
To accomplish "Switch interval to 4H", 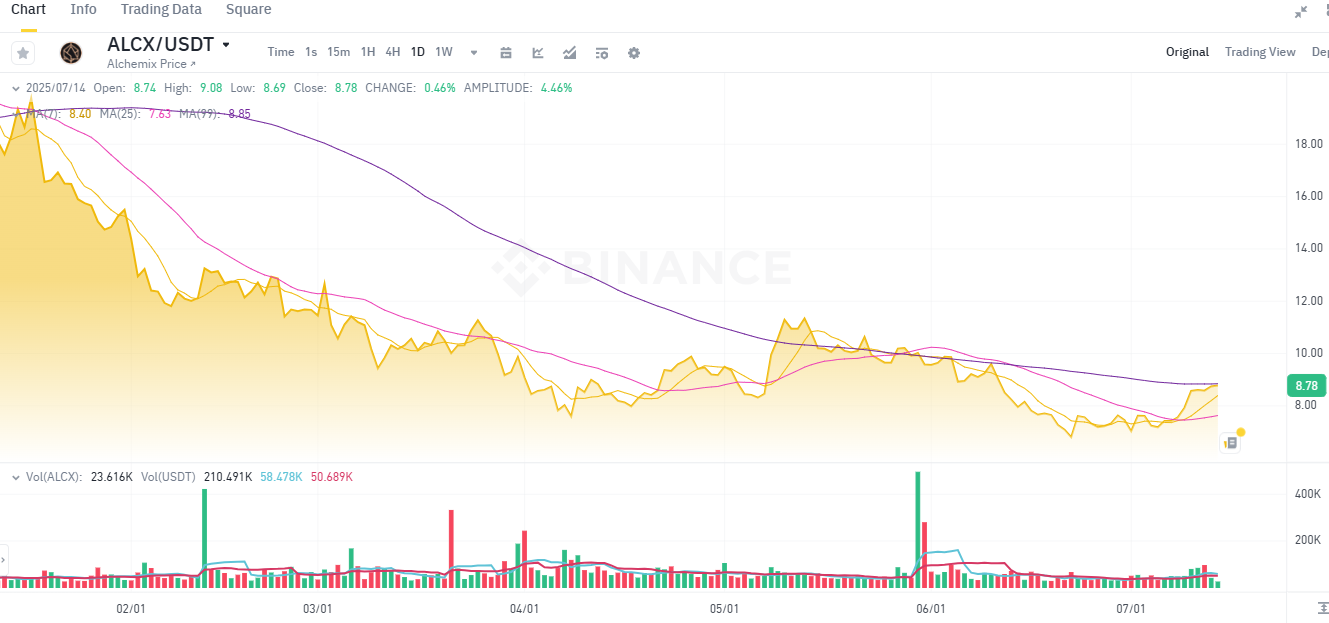I will [x=393, y=52].
